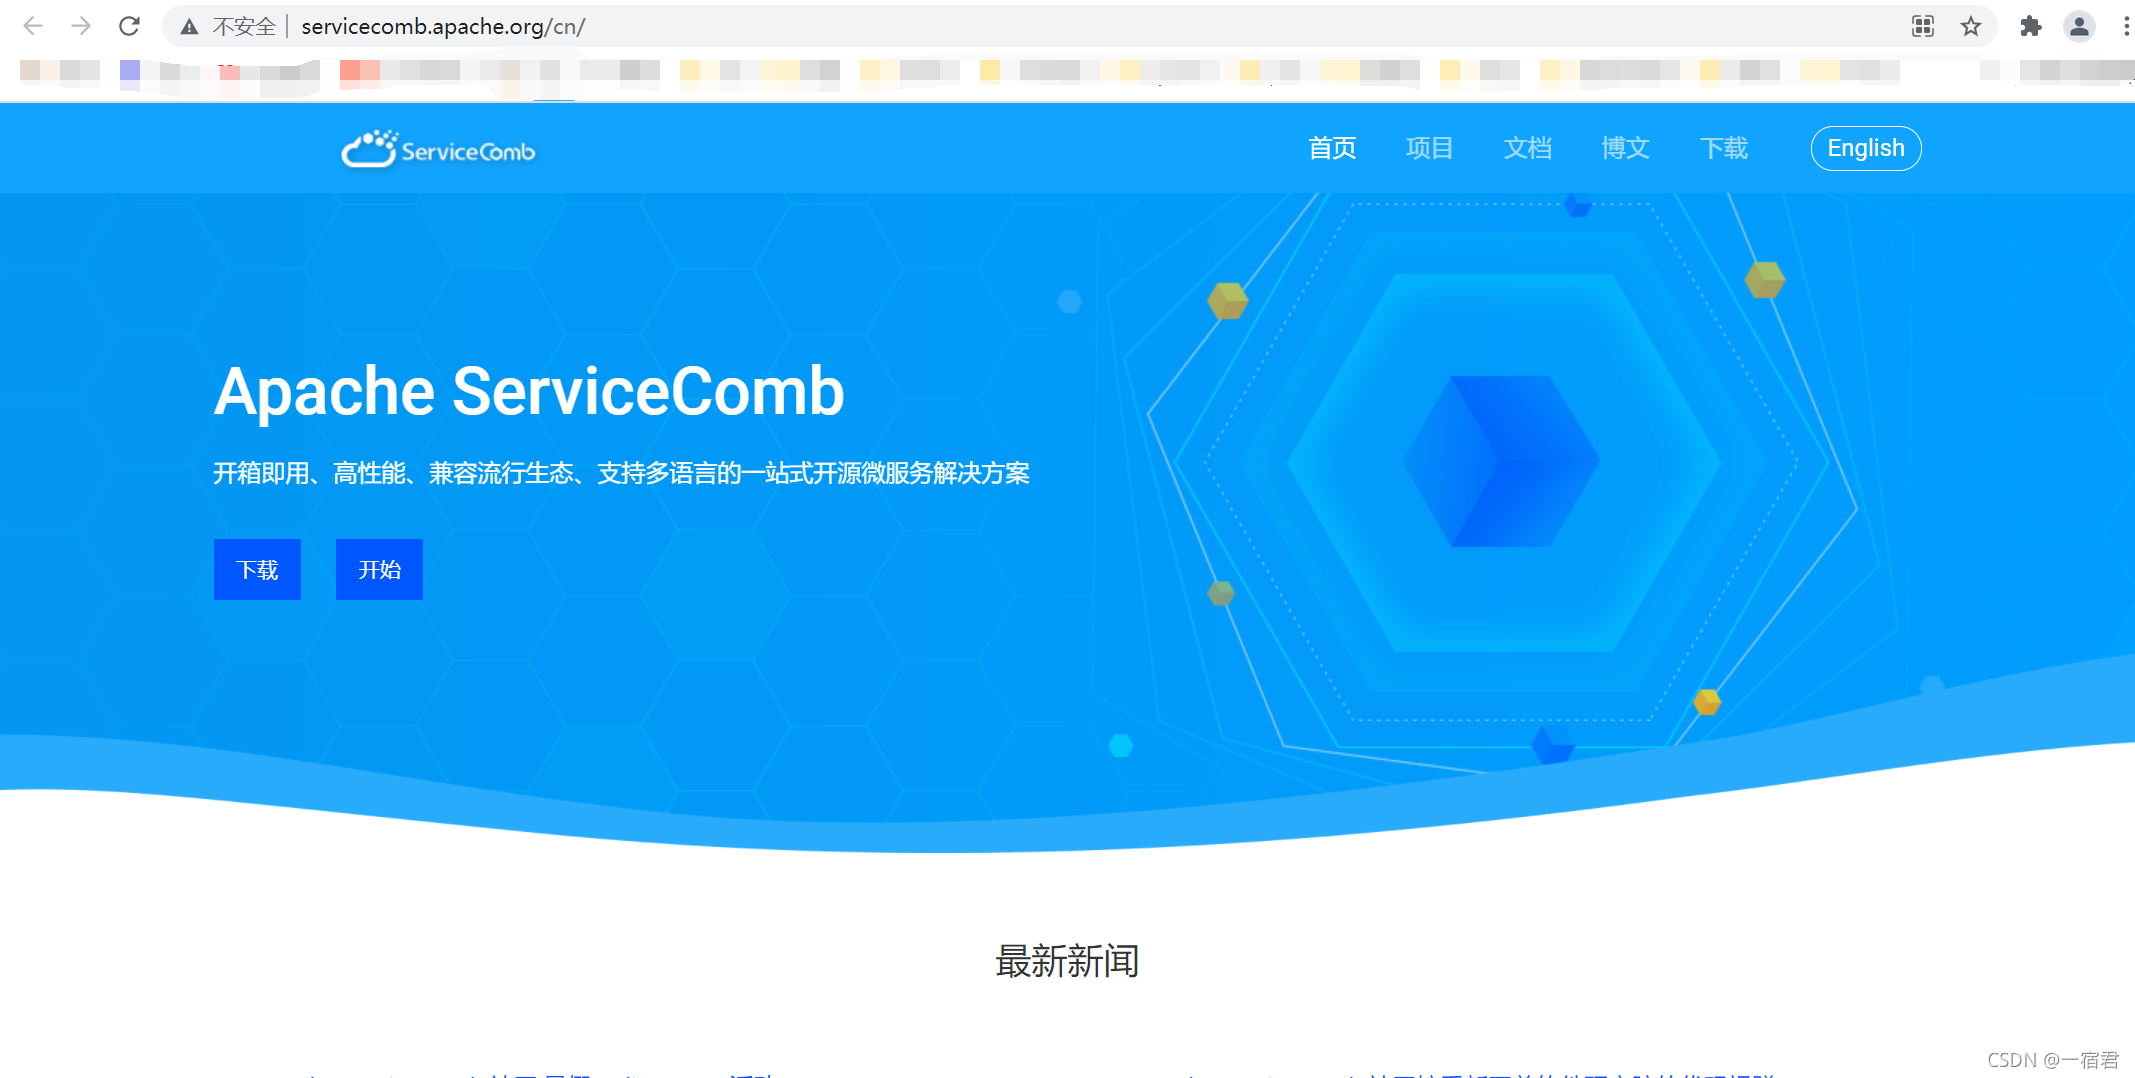Click the blue 下载 button
Screen dimensions: 2135x1078
[257, 569]
